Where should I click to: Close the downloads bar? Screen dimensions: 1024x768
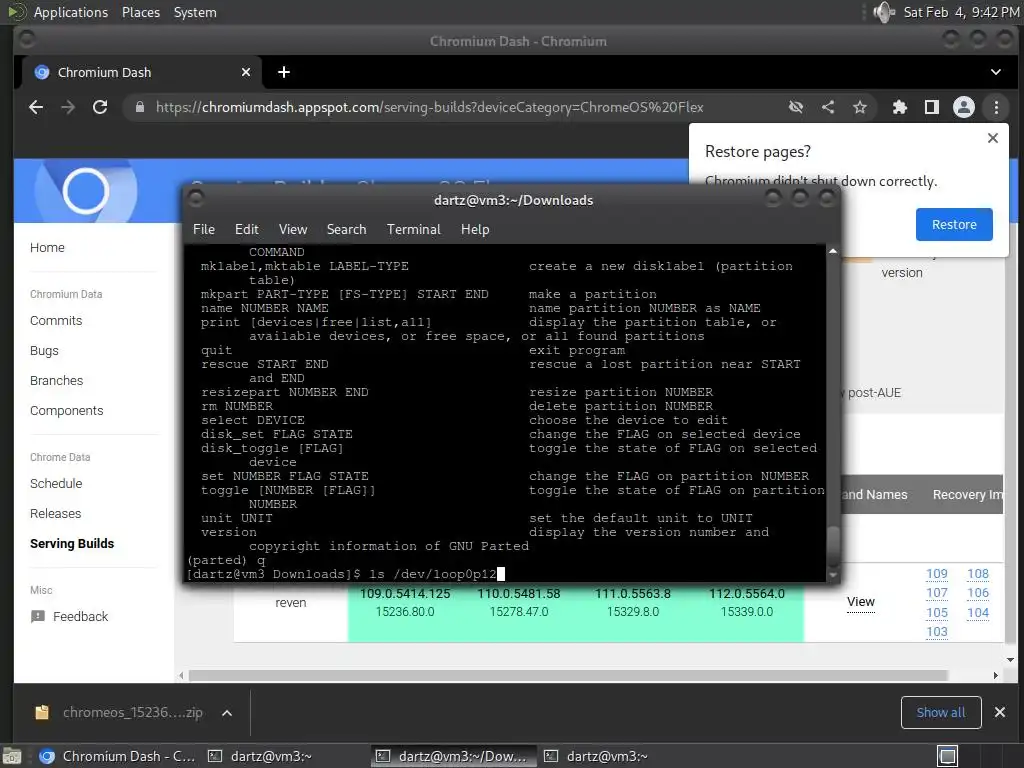coord(999,712)
